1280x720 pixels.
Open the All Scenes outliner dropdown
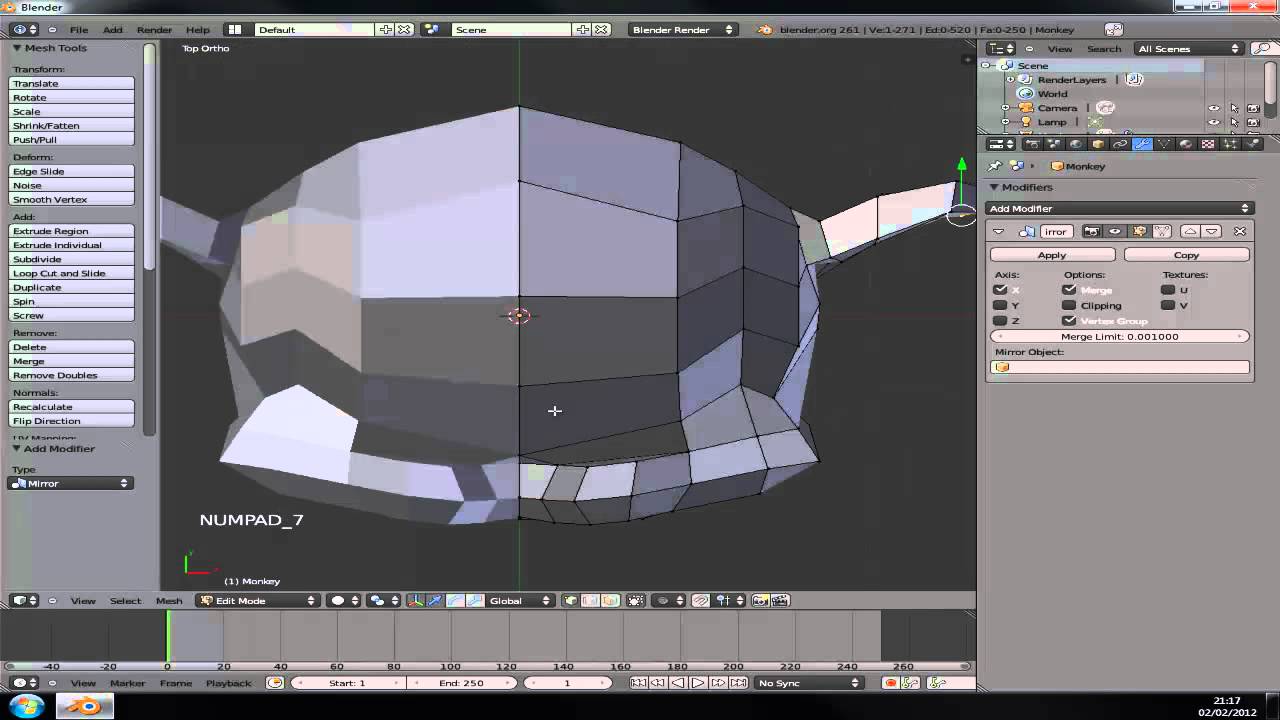tap(1188, 48)
